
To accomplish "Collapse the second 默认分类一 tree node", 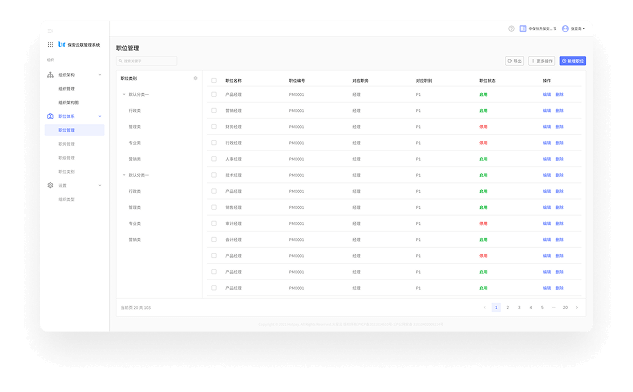I will click(x=124, y=175).
